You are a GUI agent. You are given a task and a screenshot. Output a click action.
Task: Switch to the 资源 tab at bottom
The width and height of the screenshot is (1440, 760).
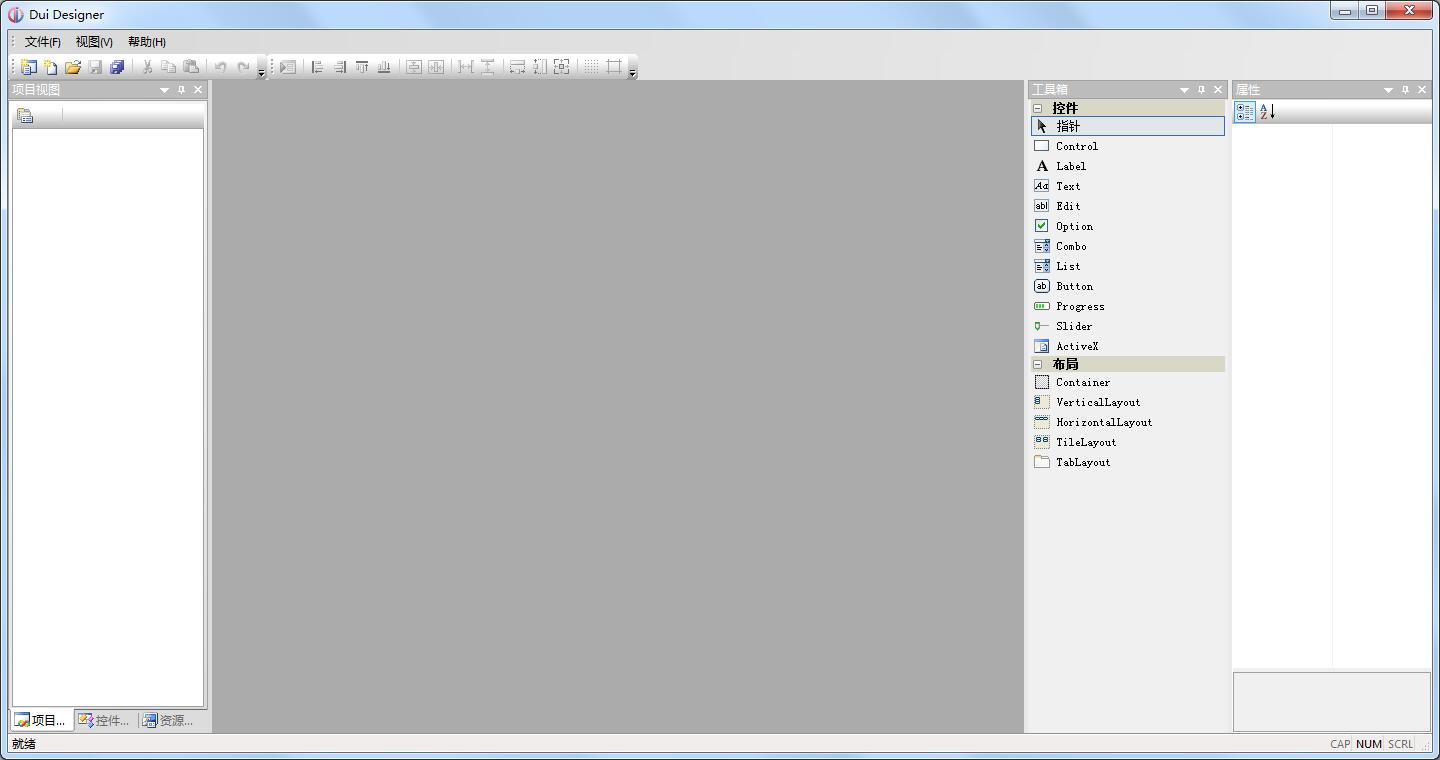168,720
